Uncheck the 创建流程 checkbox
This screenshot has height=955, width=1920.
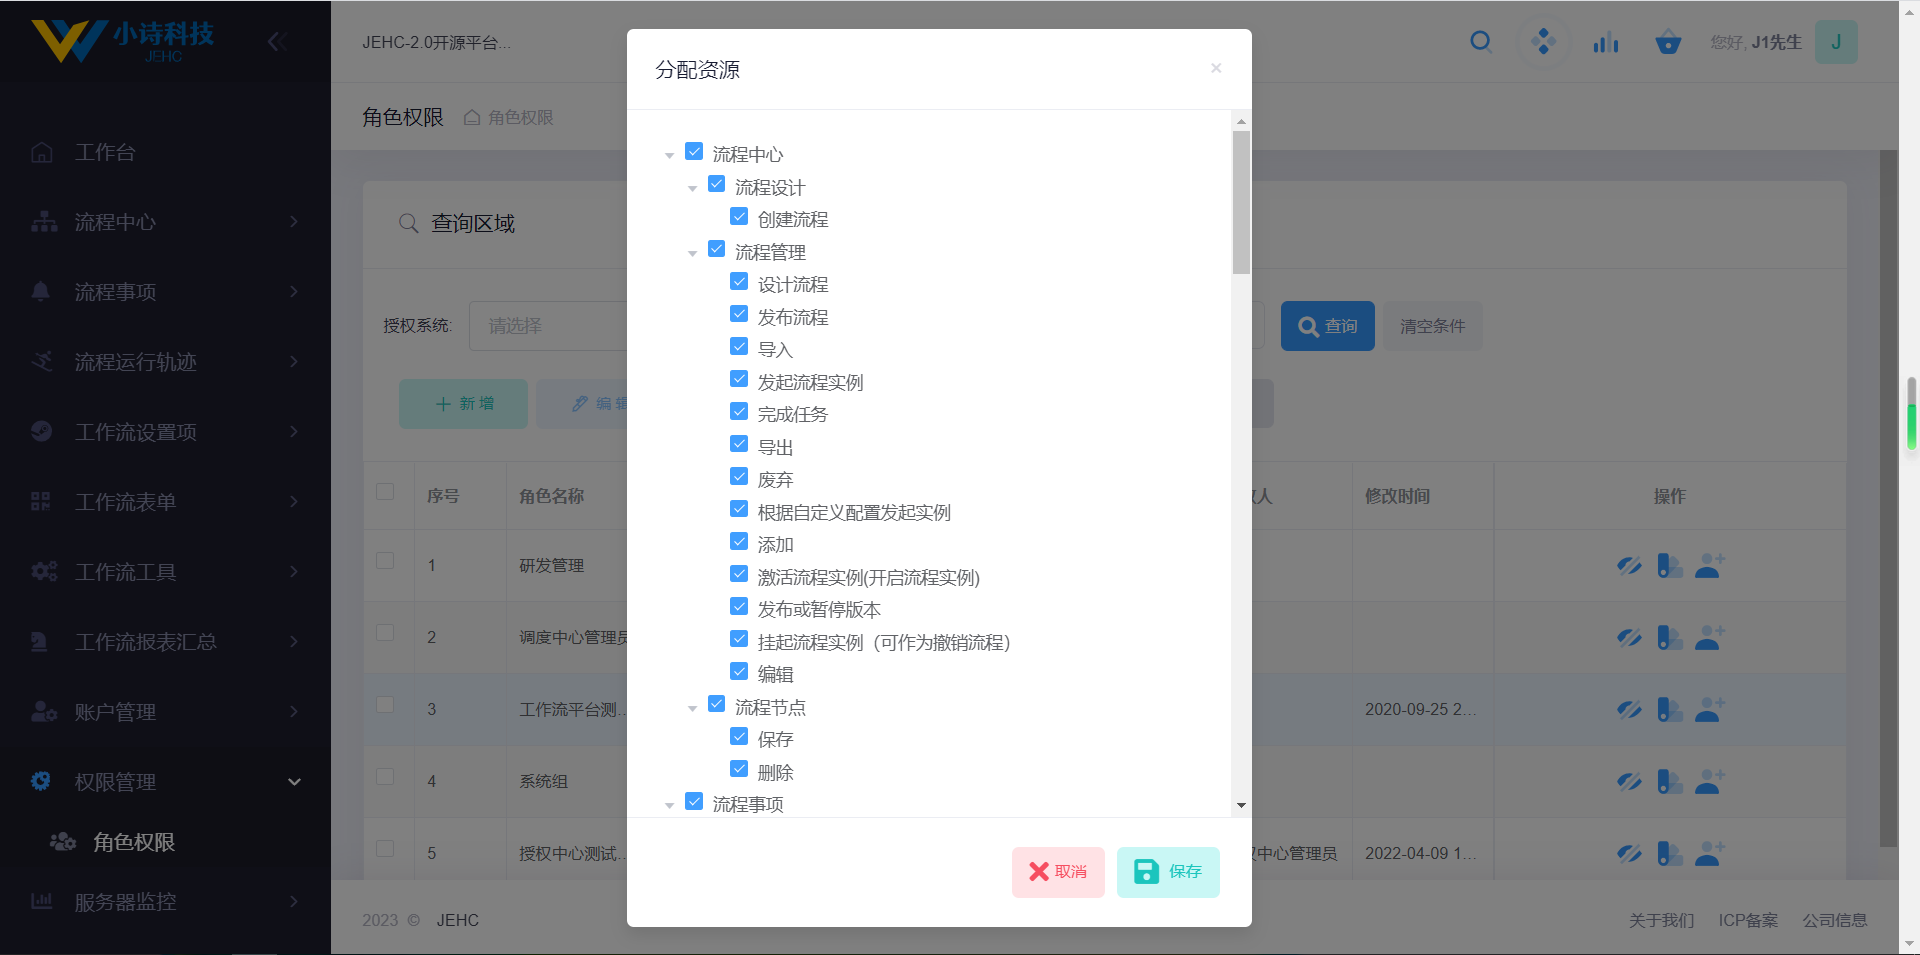[739, 217]
